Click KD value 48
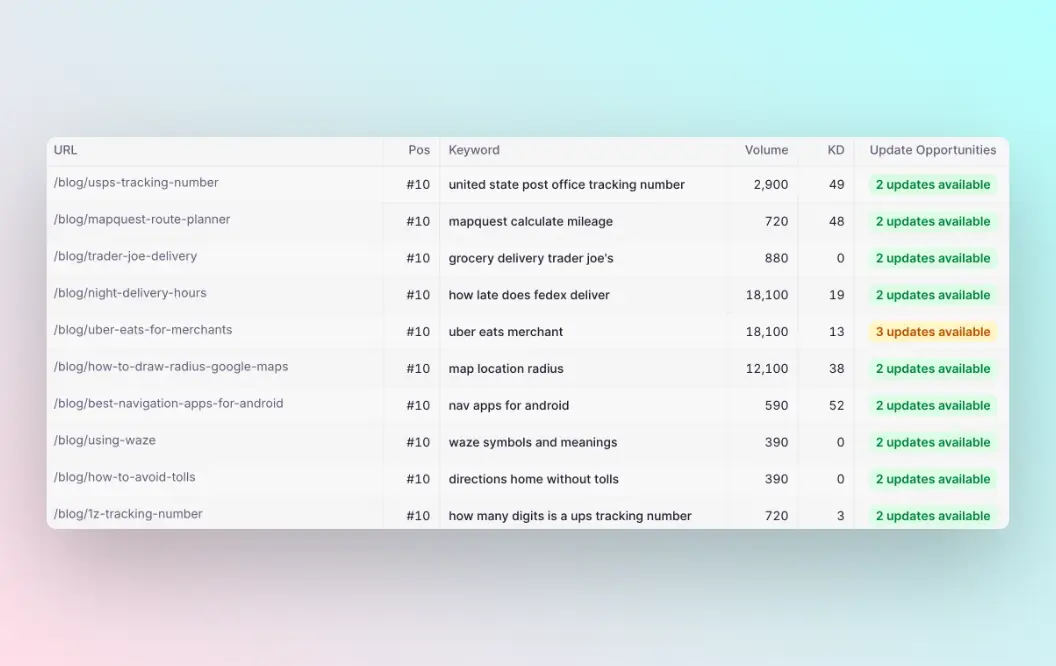 point(836,222)
